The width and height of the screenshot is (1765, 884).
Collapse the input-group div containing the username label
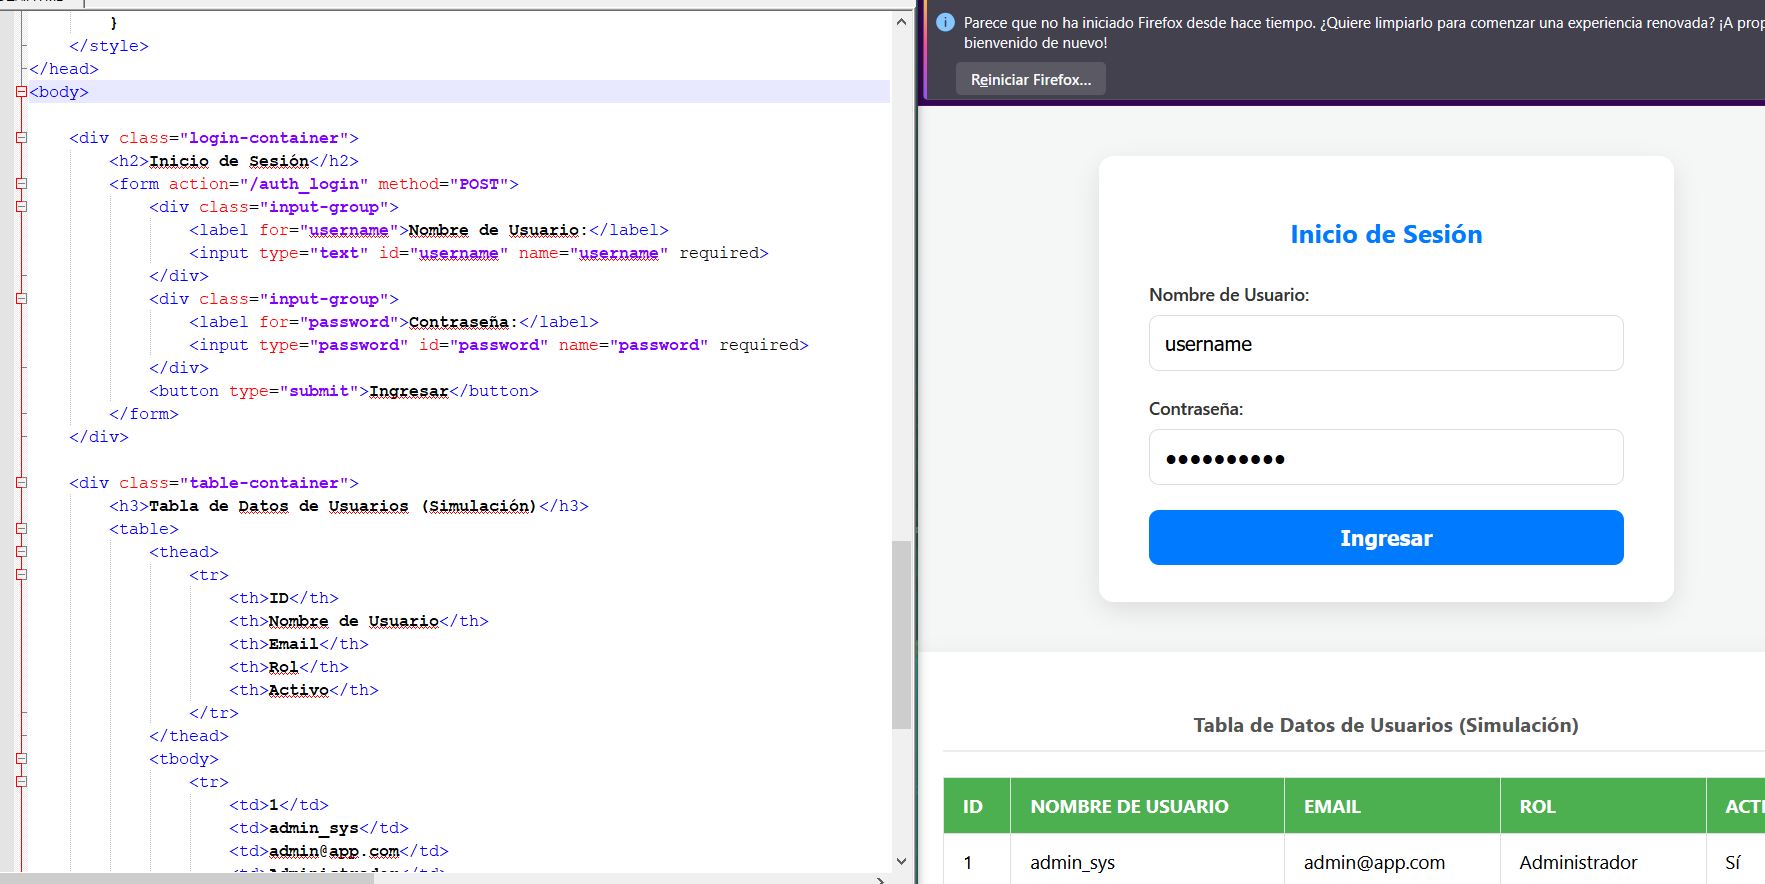21,207
